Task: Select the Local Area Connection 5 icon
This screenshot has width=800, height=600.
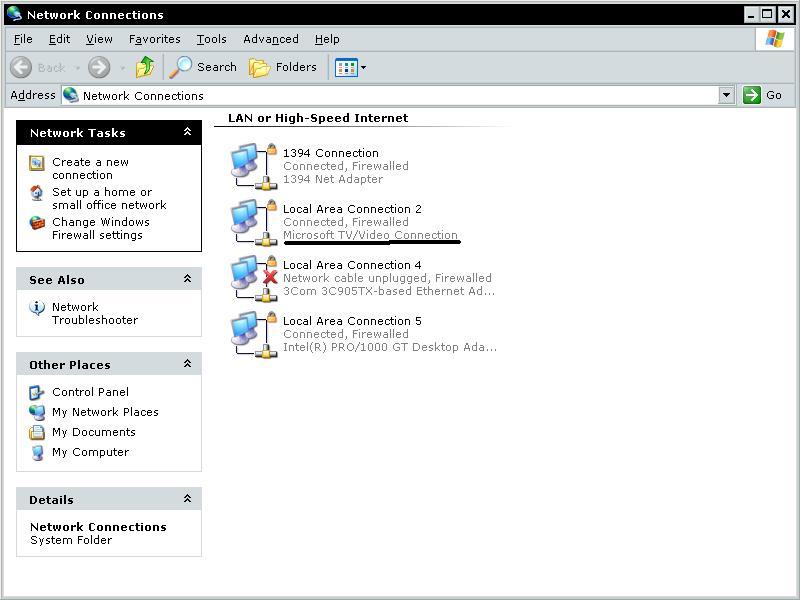Action: pyautogui.click(x=252, y=334)
